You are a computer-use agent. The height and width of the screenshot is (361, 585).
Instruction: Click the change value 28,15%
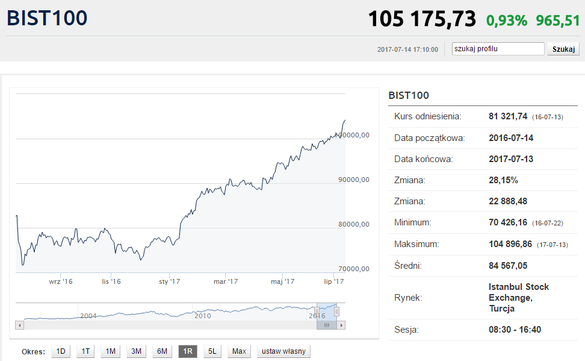[x=503, y=180]
